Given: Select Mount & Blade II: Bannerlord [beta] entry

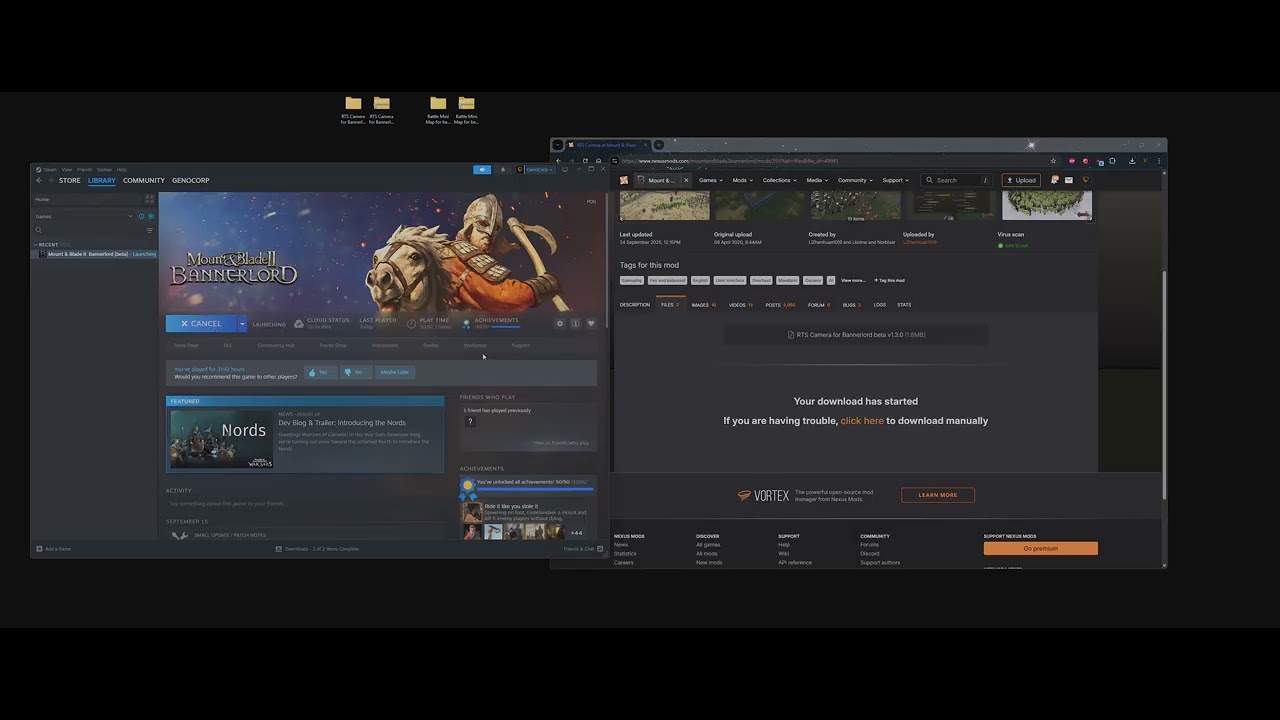Looking at the screenshot, I should coord(95,254).
